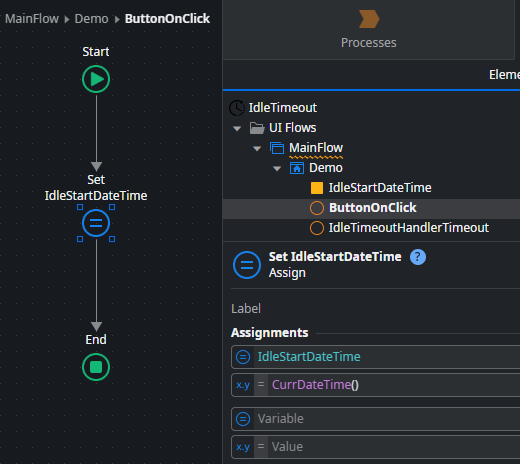The height and width of the screenshot is (464, 520).
Task: Select the IdleTimeout module root
Action: click(x=283, y=108)
